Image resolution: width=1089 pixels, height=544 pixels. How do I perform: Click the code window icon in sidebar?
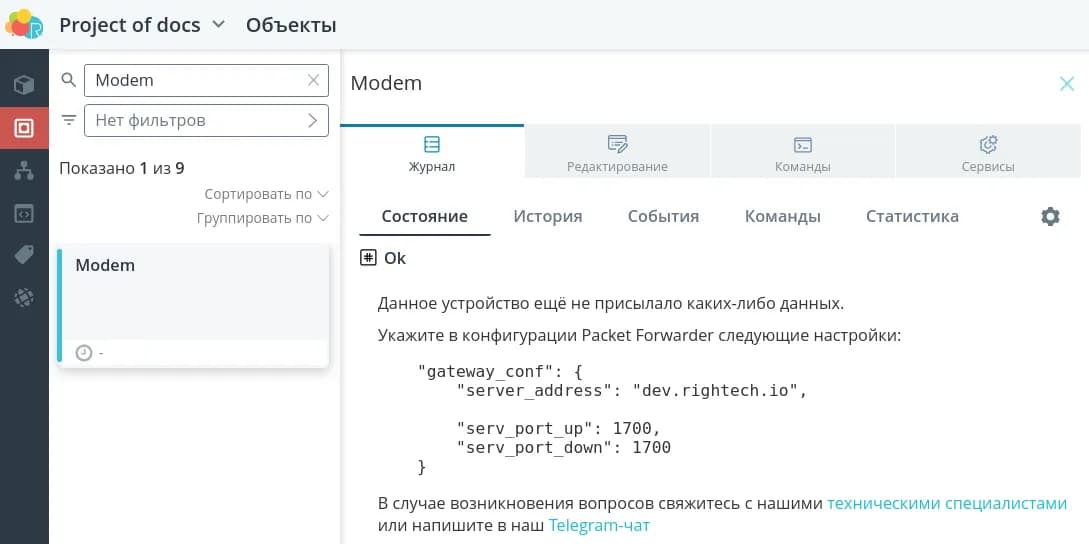pyautogui.click(x=24, y=213)
